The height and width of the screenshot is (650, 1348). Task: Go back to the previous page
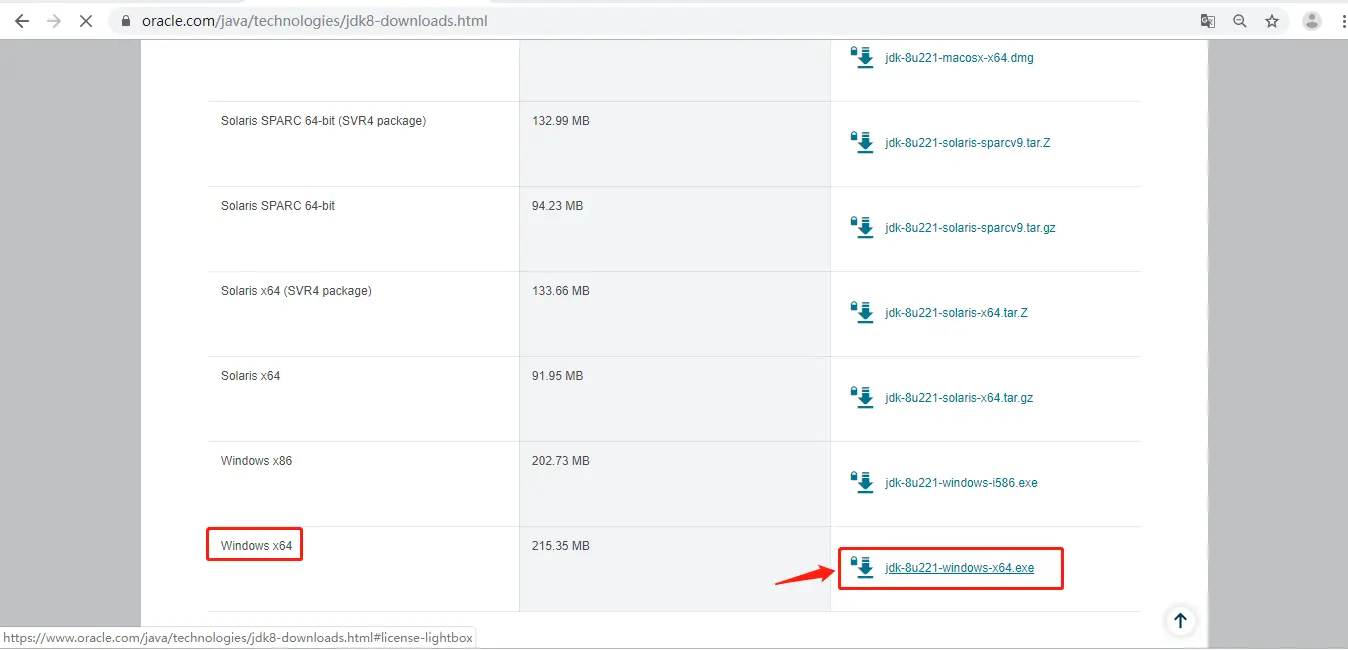[21, 20]
